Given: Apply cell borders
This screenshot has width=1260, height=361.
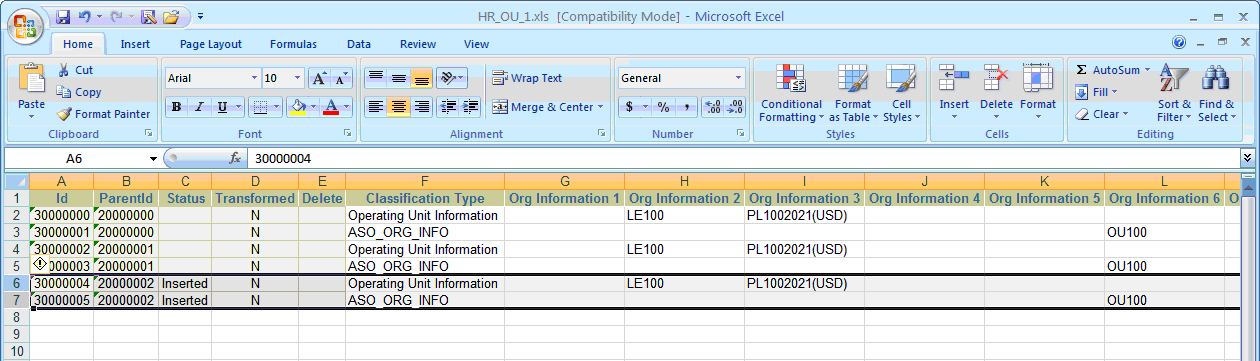Looking at the screenshot, I should 259,107.
